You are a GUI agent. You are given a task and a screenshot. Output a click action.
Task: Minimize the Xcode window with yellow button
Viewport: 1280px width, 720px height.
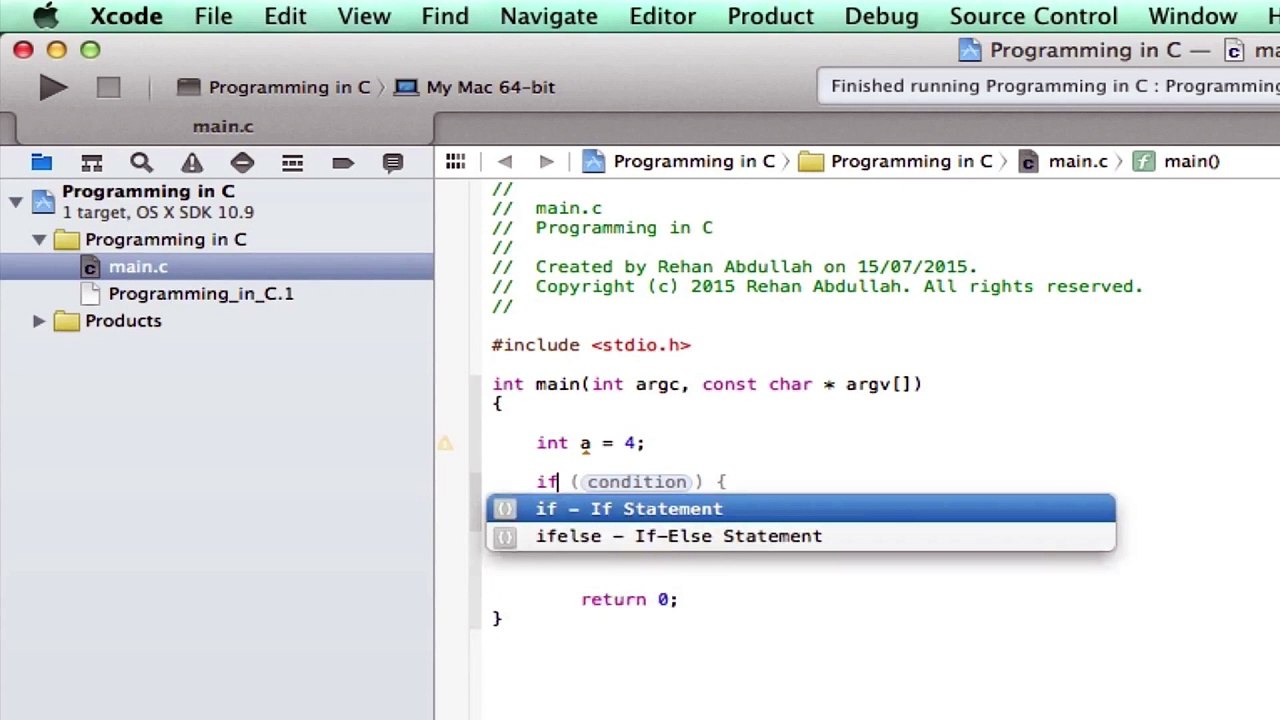point(57,50)
